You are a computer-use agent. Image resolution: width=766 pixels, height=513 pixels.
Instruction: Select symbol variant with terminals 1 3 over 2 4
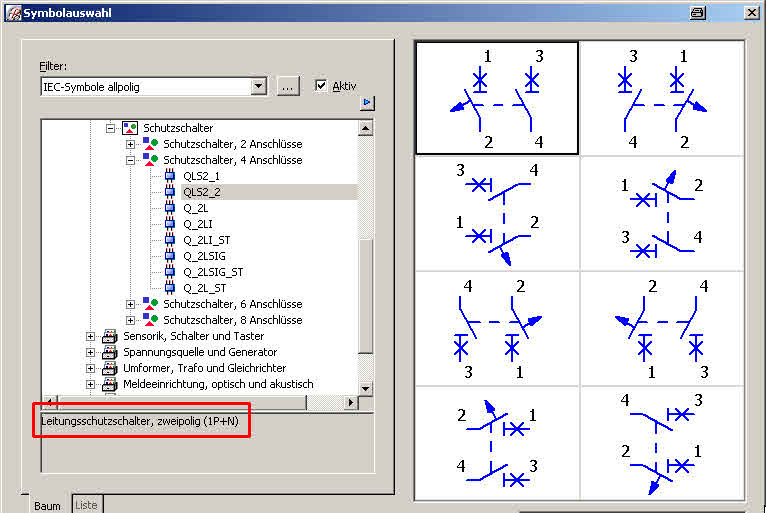click(x=497, y=98)
